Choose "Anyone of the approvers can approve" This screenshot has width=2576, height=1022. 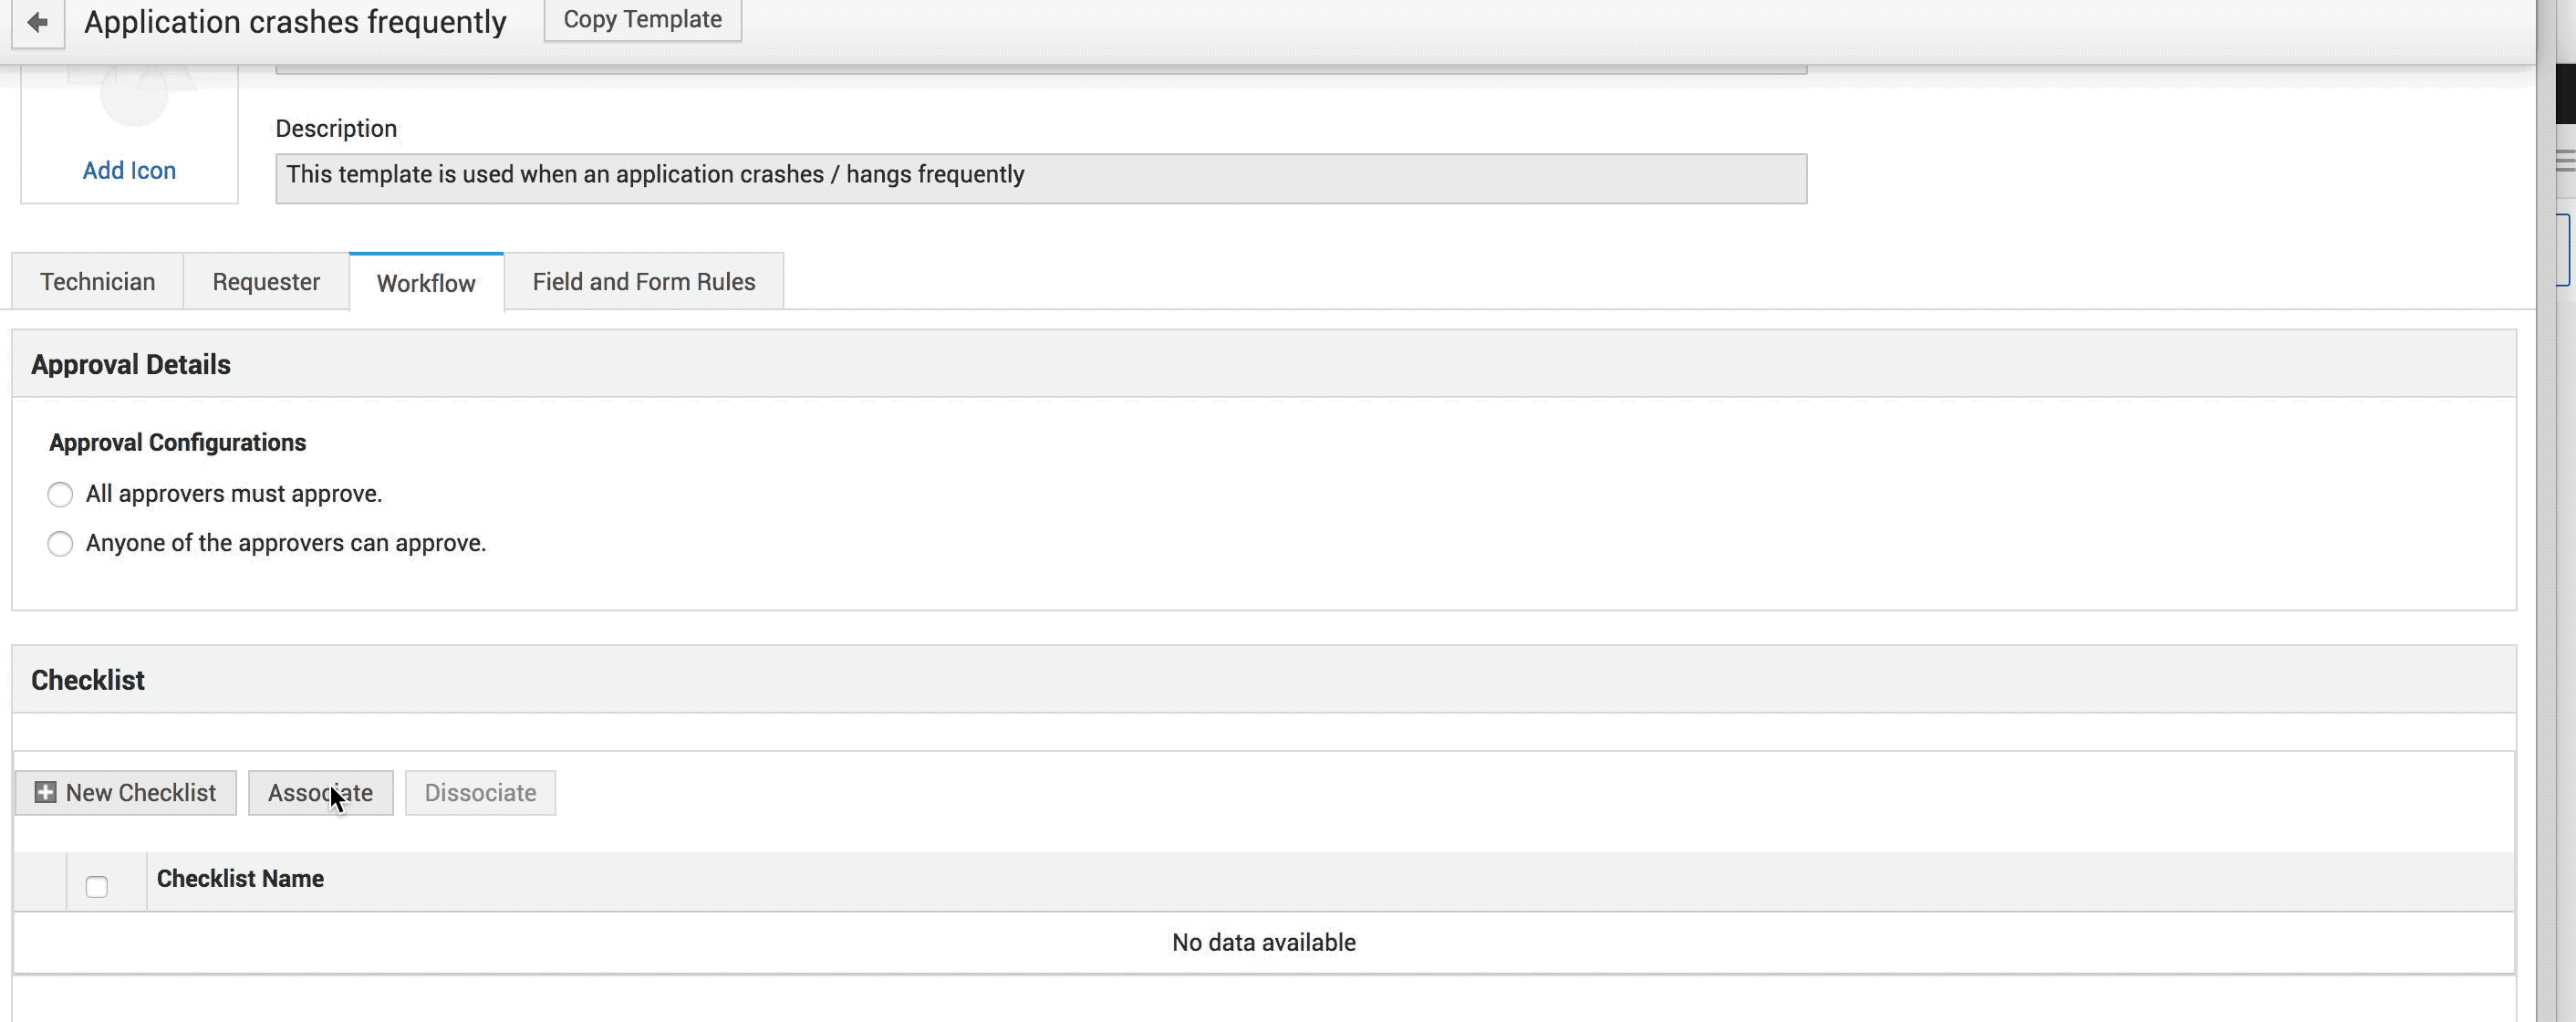[x=60, y=544]
